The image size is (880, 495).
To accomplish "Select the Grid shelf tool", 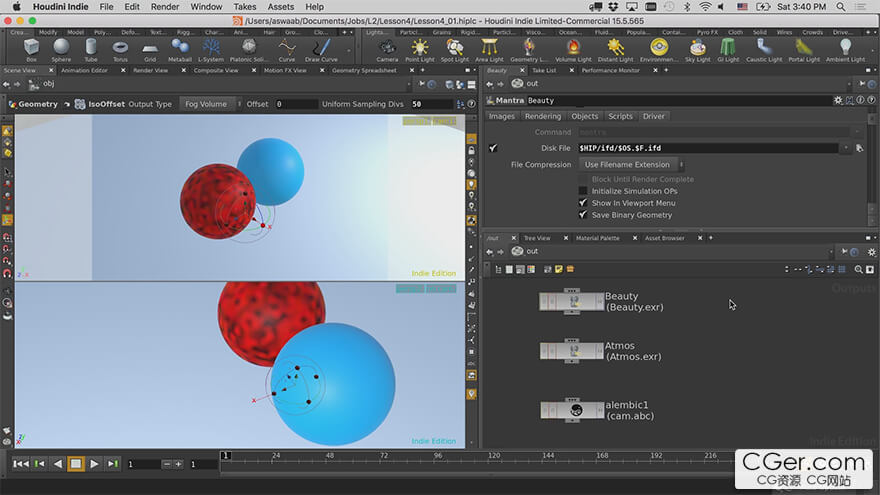I will point(150,50).
